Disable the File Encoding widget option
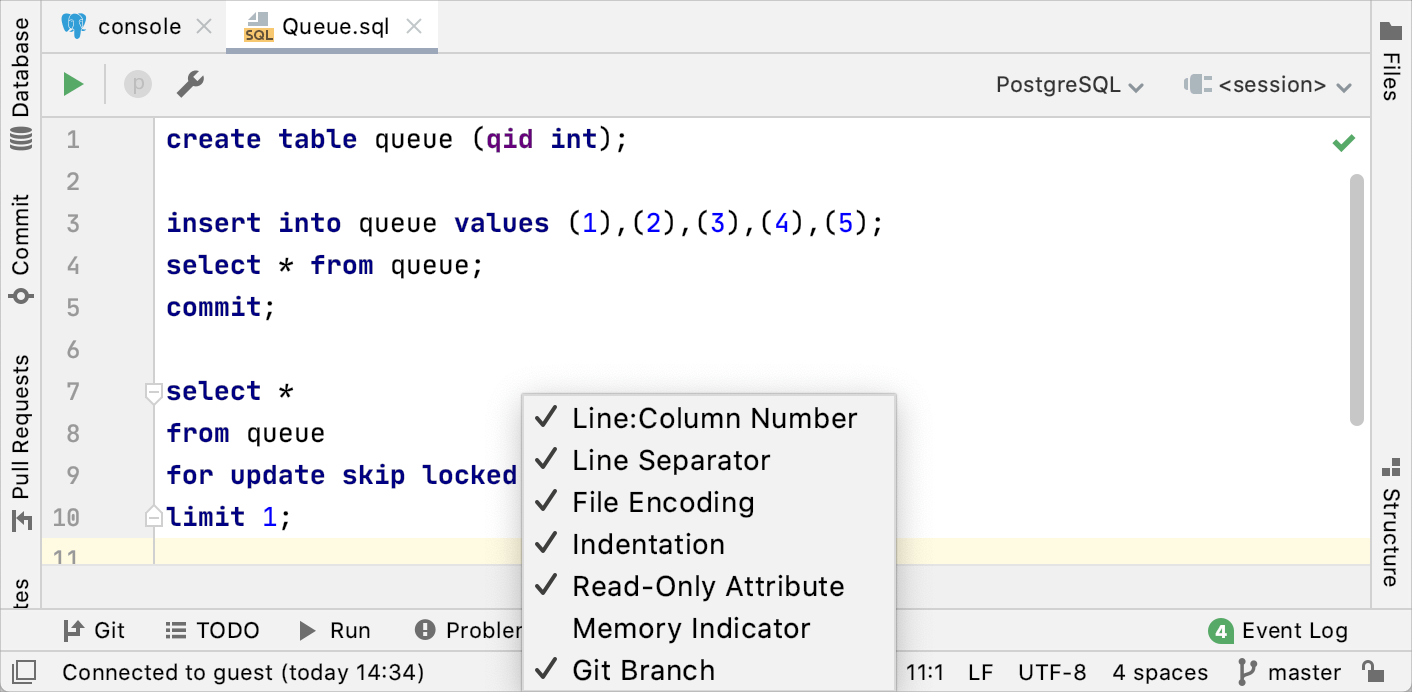Image resolution: width=1412 pixels, height=692 pixels. (662, 503)
